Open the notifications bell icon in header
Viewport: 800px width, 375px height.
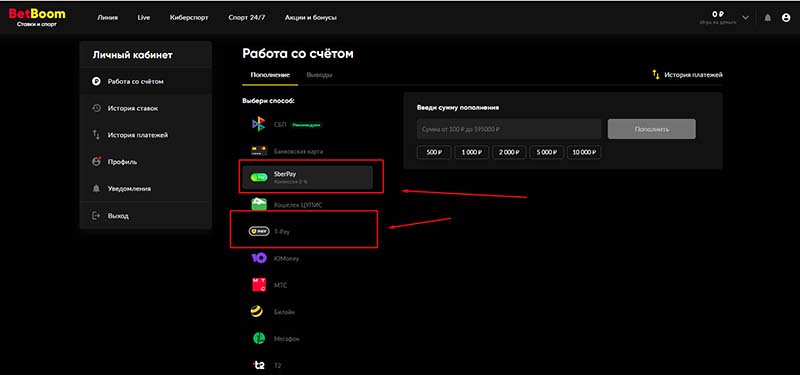767,17
